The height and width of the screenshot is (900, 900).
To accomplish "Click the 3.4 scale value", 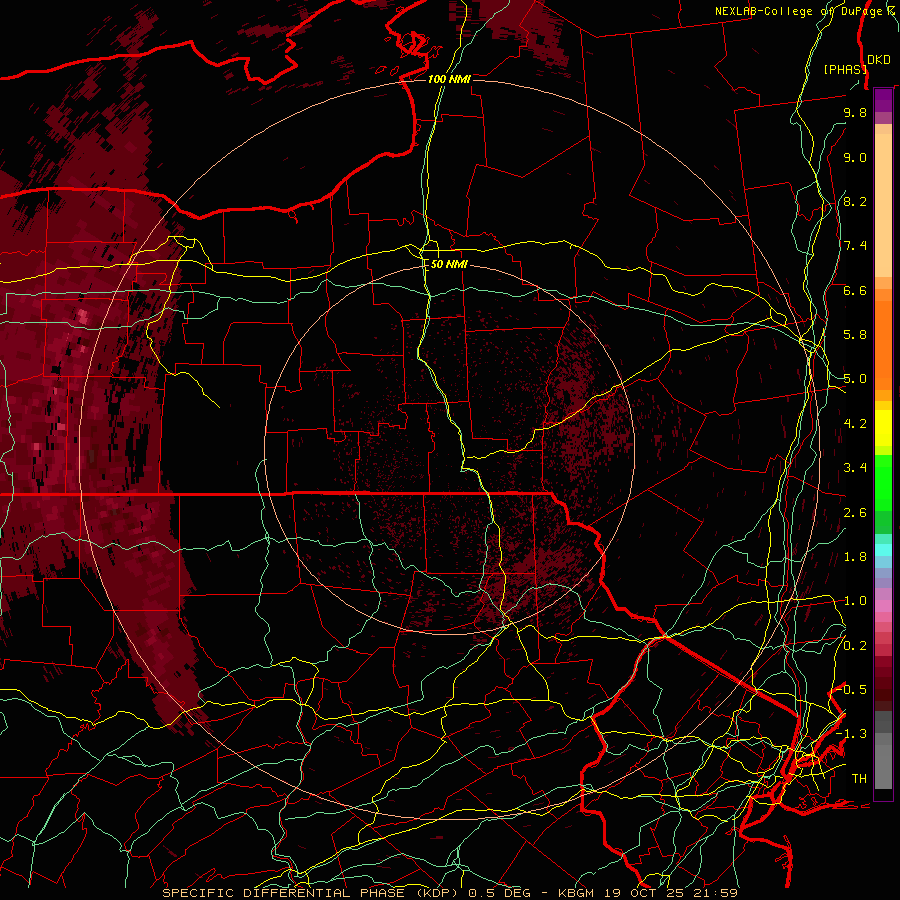I will [x=855, y=468].
